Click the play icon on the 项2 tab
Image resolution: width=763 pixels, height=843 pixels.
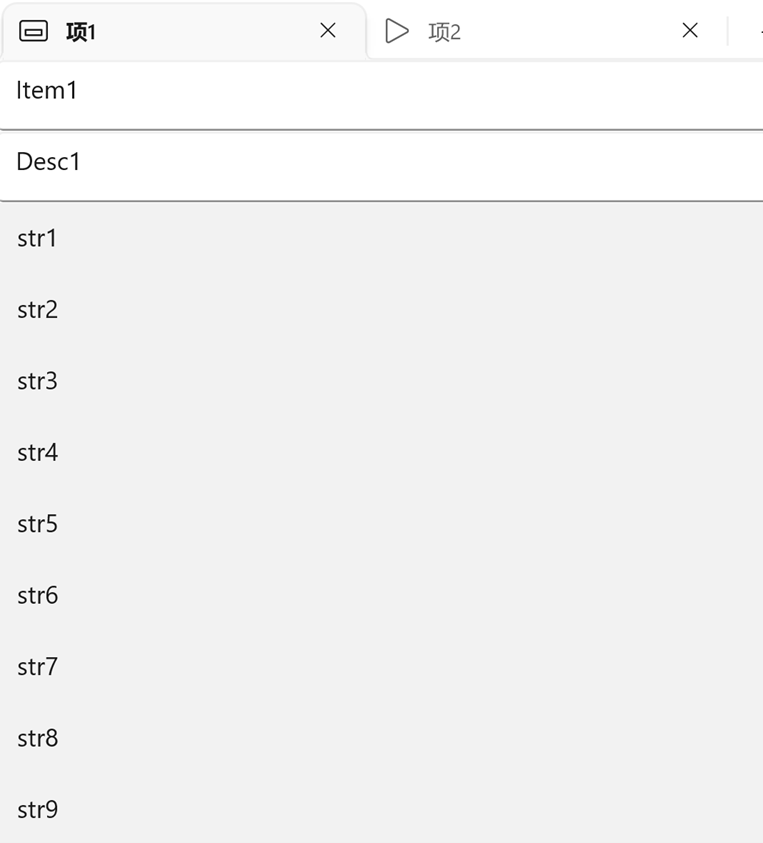[x=397, y=31]
